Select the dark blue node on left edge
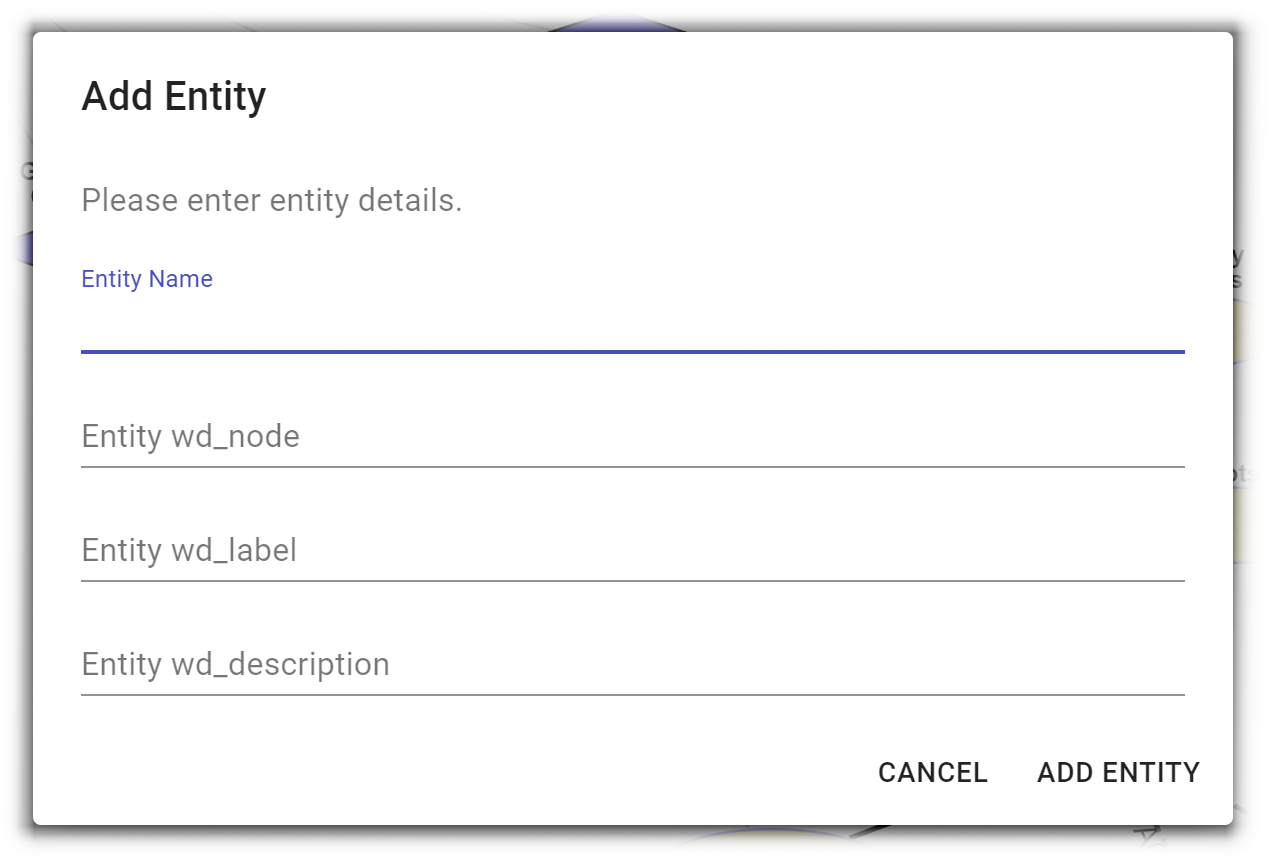Image resolution: width=1271 pixels, height=862 pixels. (x=18, y=247)
